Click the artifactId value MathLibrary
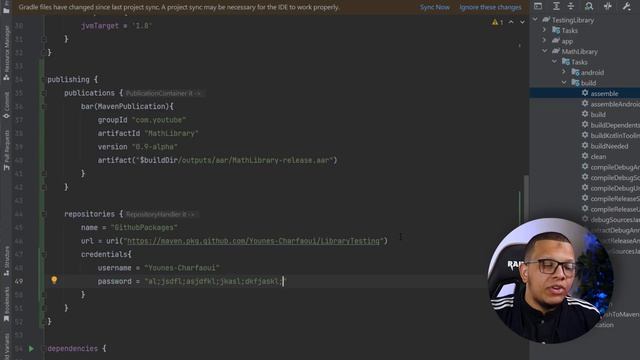The image size is (640, 360). (x=171, y=133)
